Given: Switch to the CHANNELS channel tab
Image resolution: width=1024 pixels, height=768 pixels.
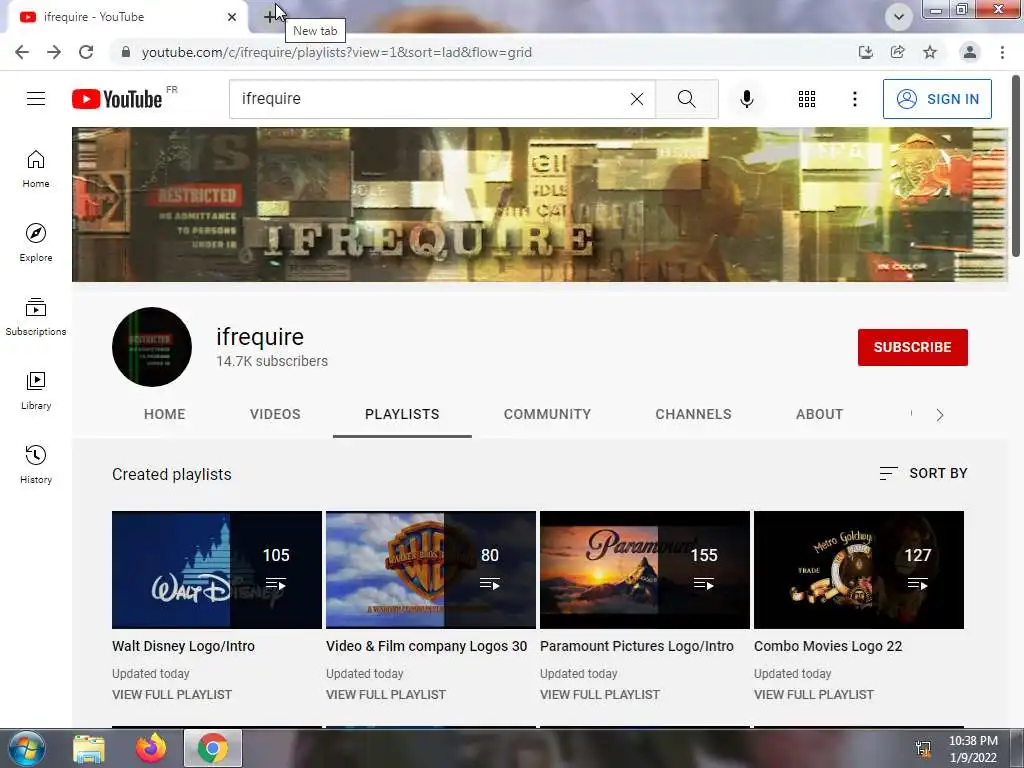Looking at the screenshot, I should [x=694, y=415].
